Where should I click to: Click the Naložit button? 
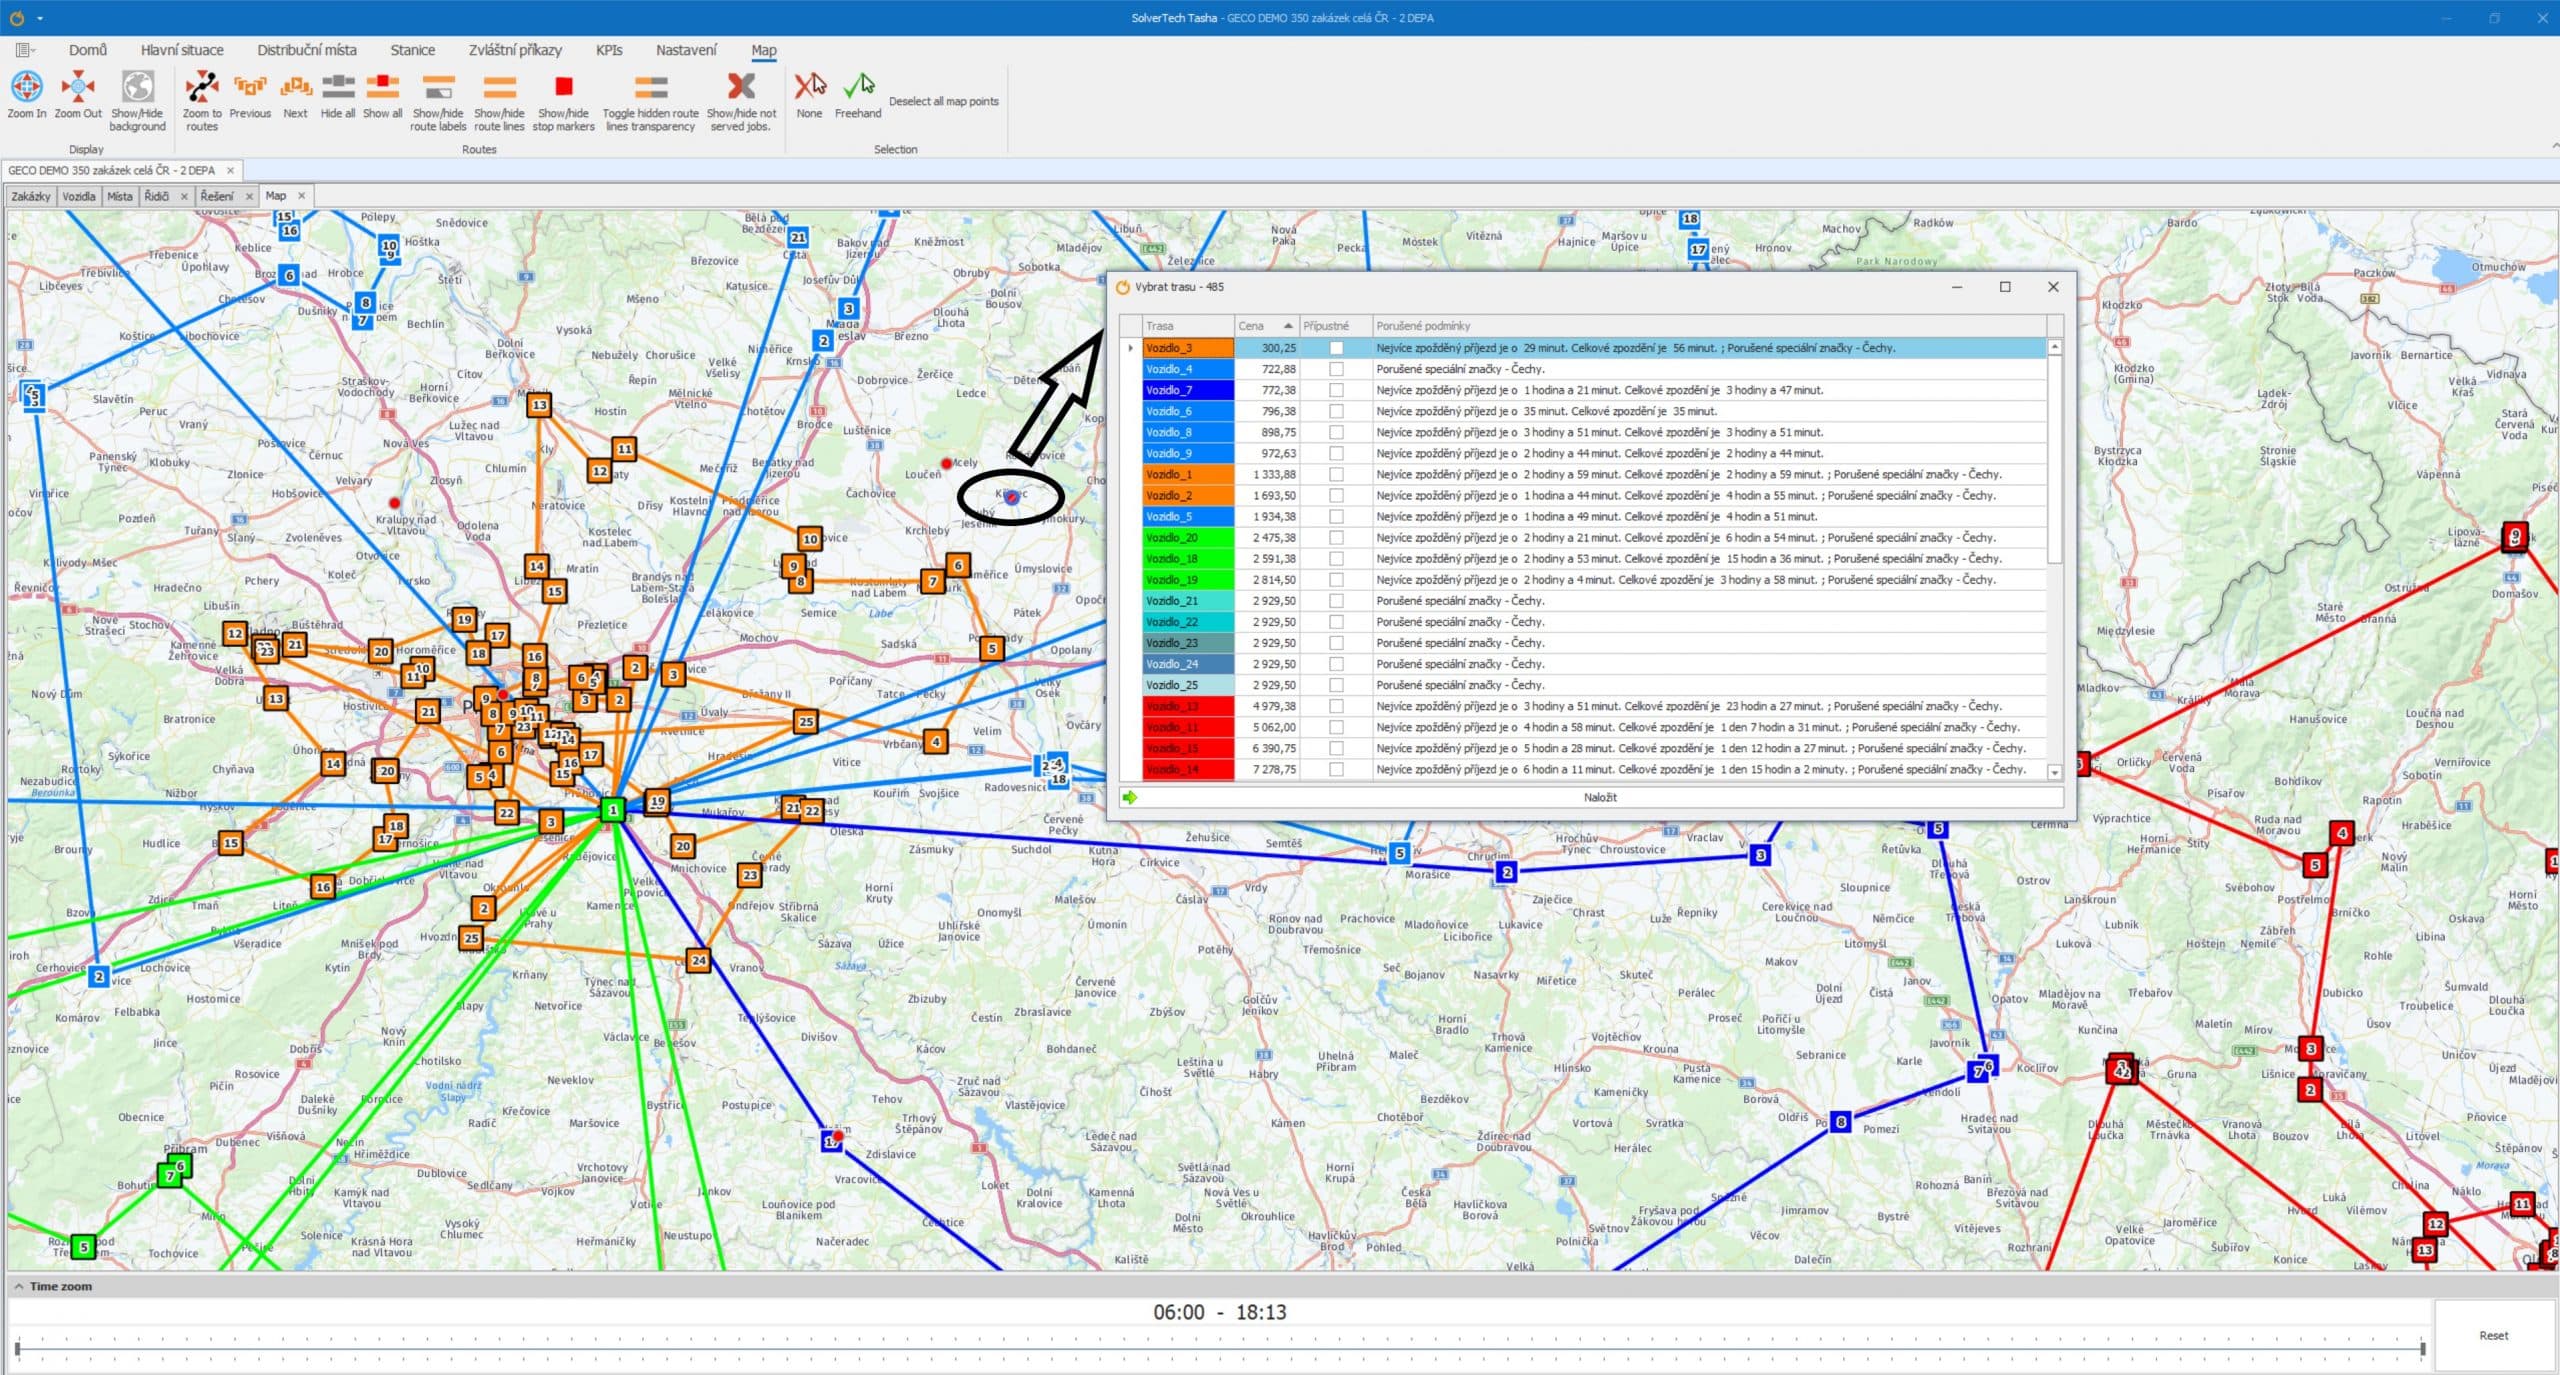click(1600, 797)
